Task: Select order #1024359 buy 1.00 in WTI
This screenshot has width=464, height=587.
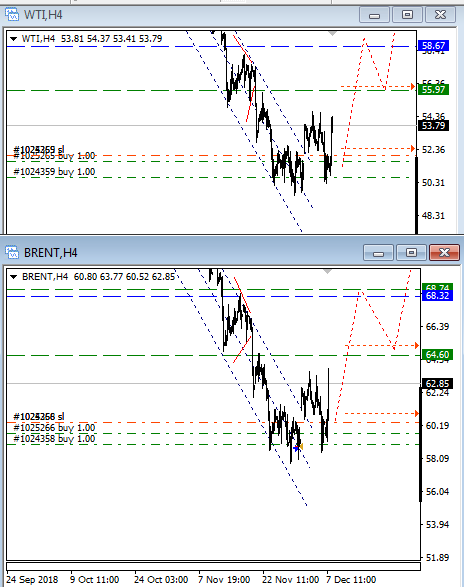Action: (54, 172)
